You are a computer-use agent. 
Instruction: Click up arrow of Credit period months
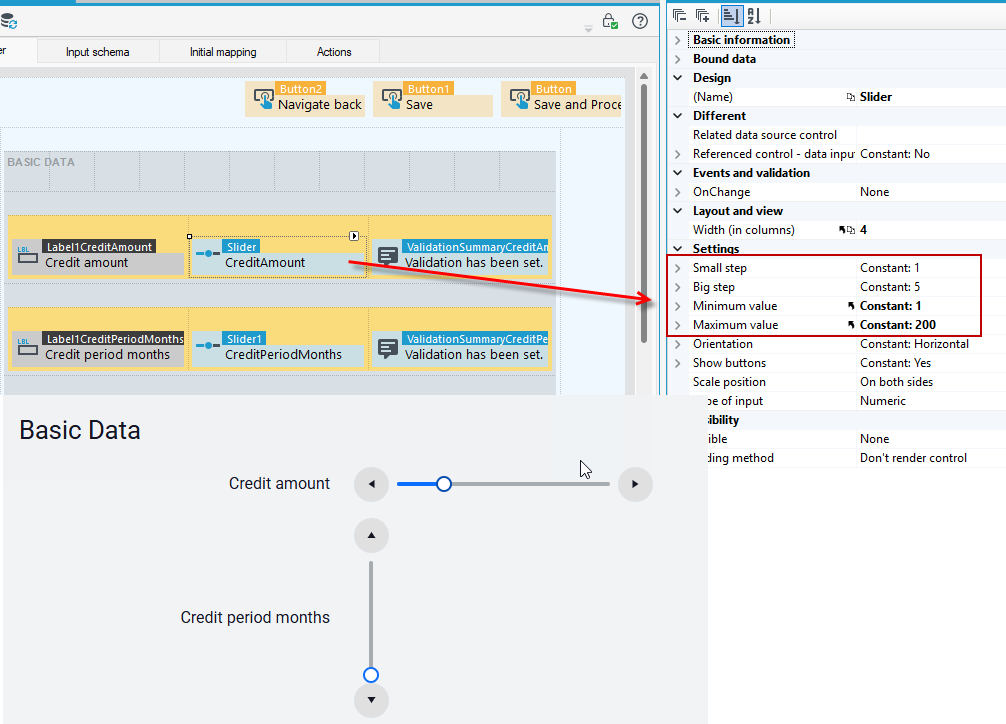coord(371,535)
